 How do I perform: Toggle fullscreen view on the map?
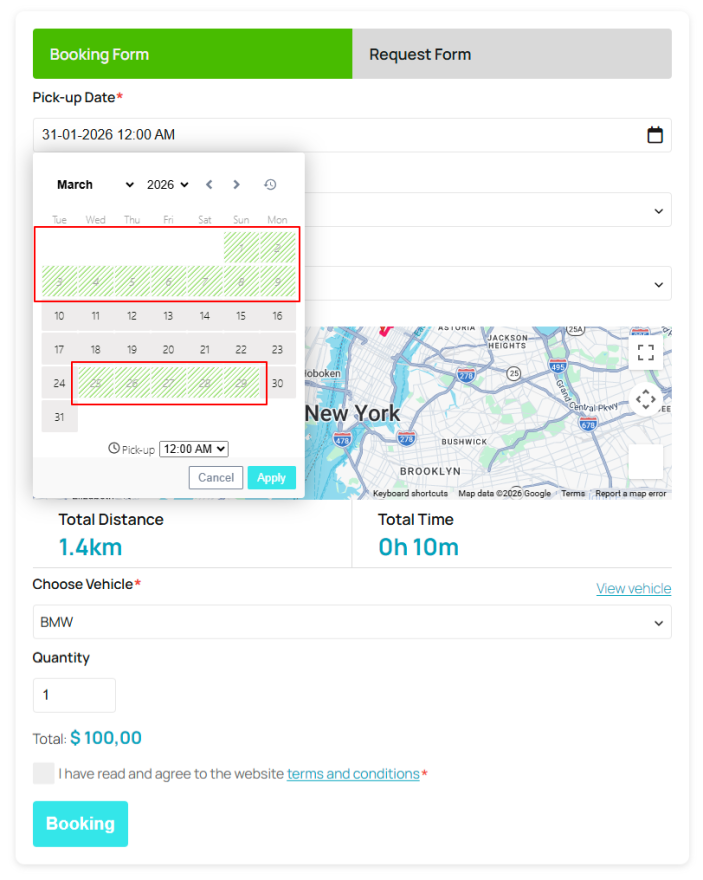[646, 352]
